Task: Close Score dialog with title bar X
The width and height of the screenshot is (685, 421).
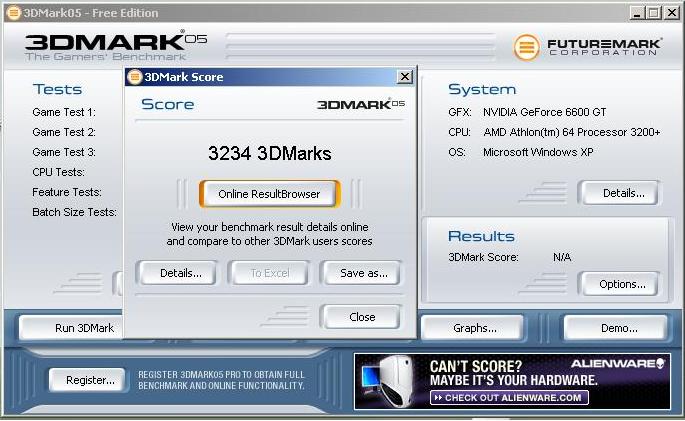Action: point(405,77)
